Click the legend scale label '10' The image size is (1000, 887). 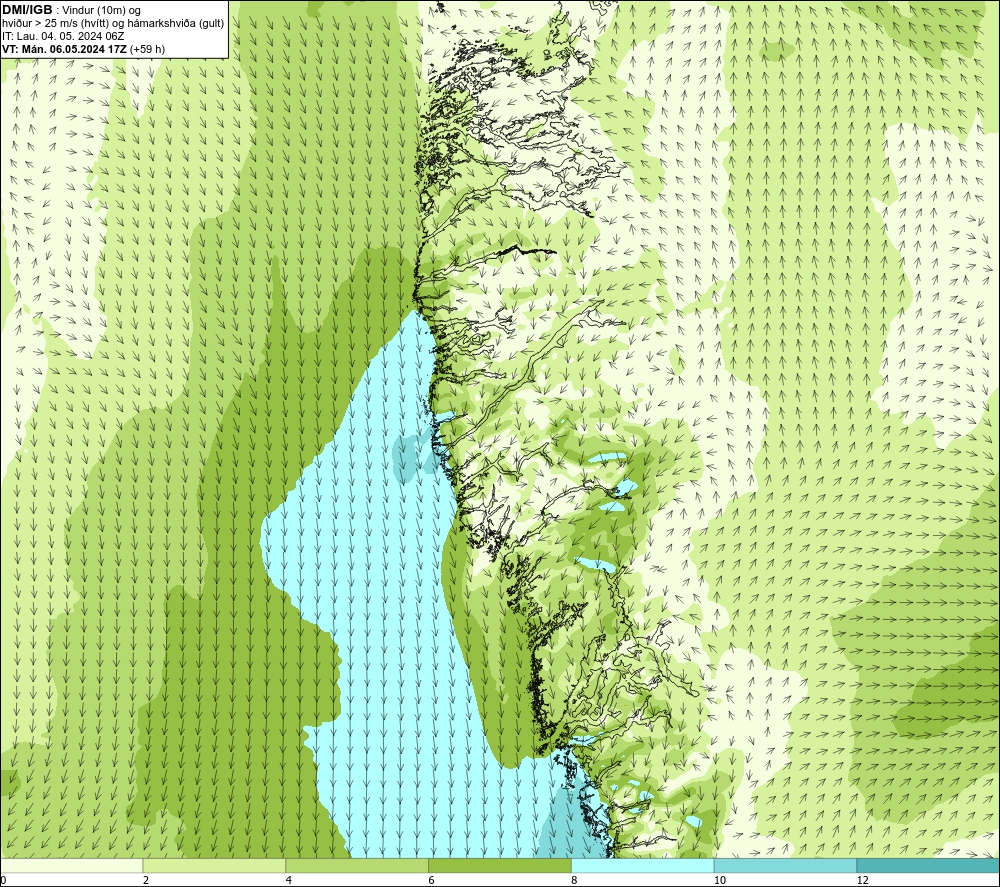coord(720,880)
